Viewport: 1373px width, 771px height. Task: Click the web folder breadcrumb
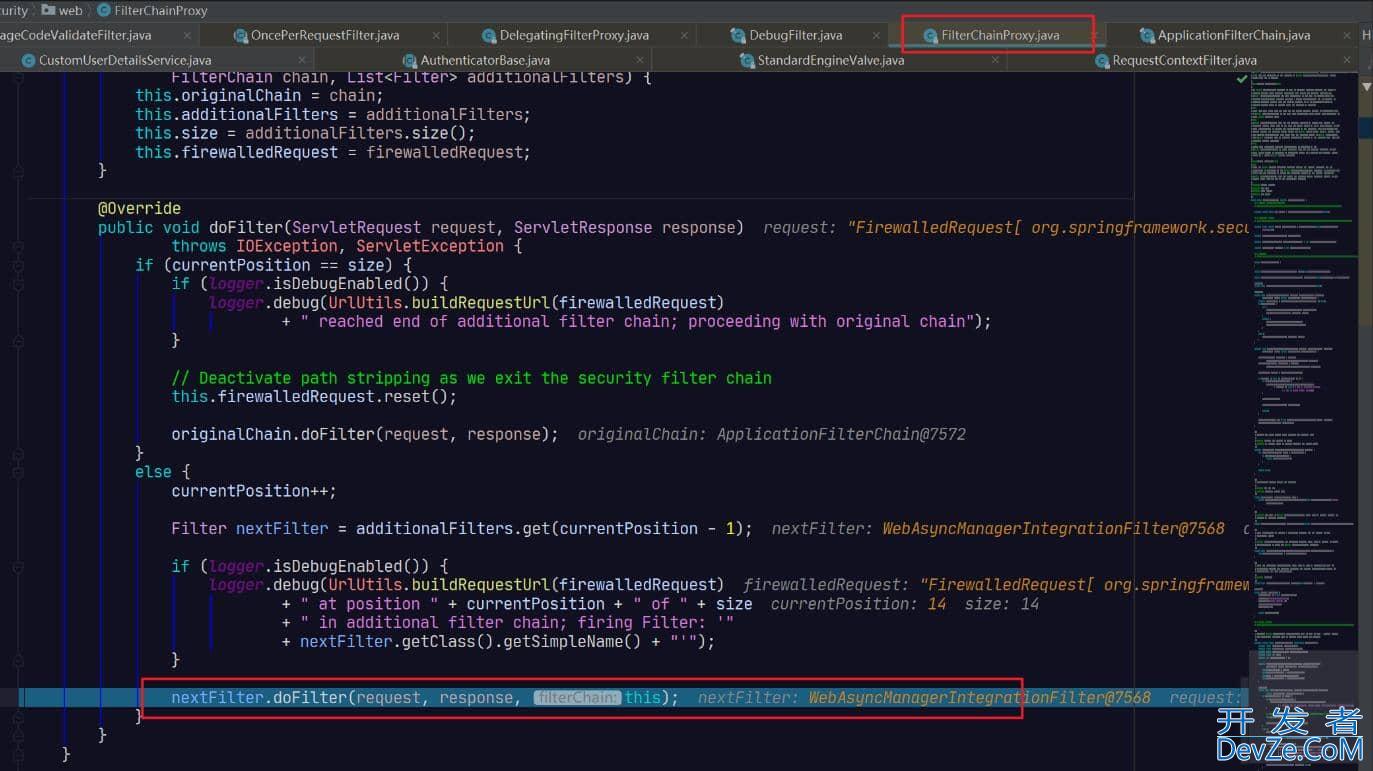click(x=62, y=10)
